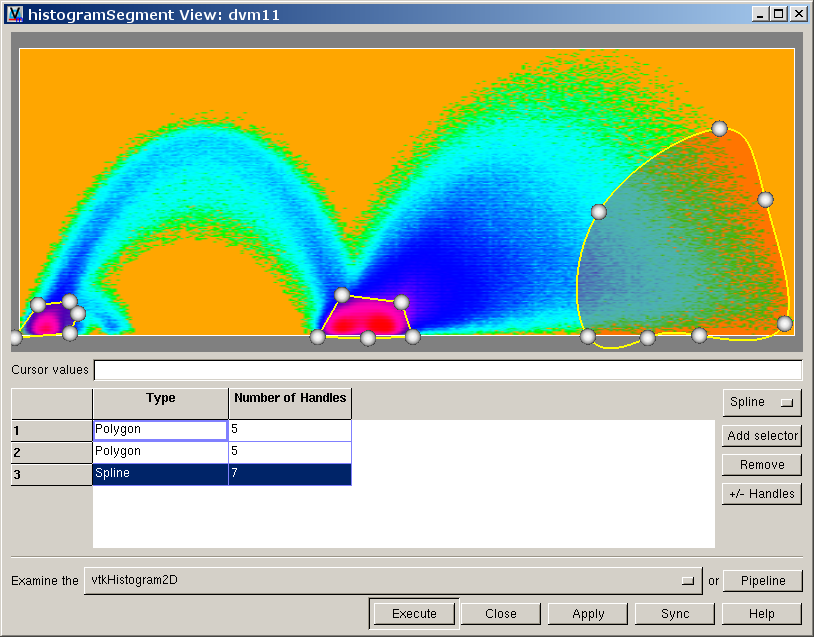Click the application icon in the title bar

click(x=15, y=14)
